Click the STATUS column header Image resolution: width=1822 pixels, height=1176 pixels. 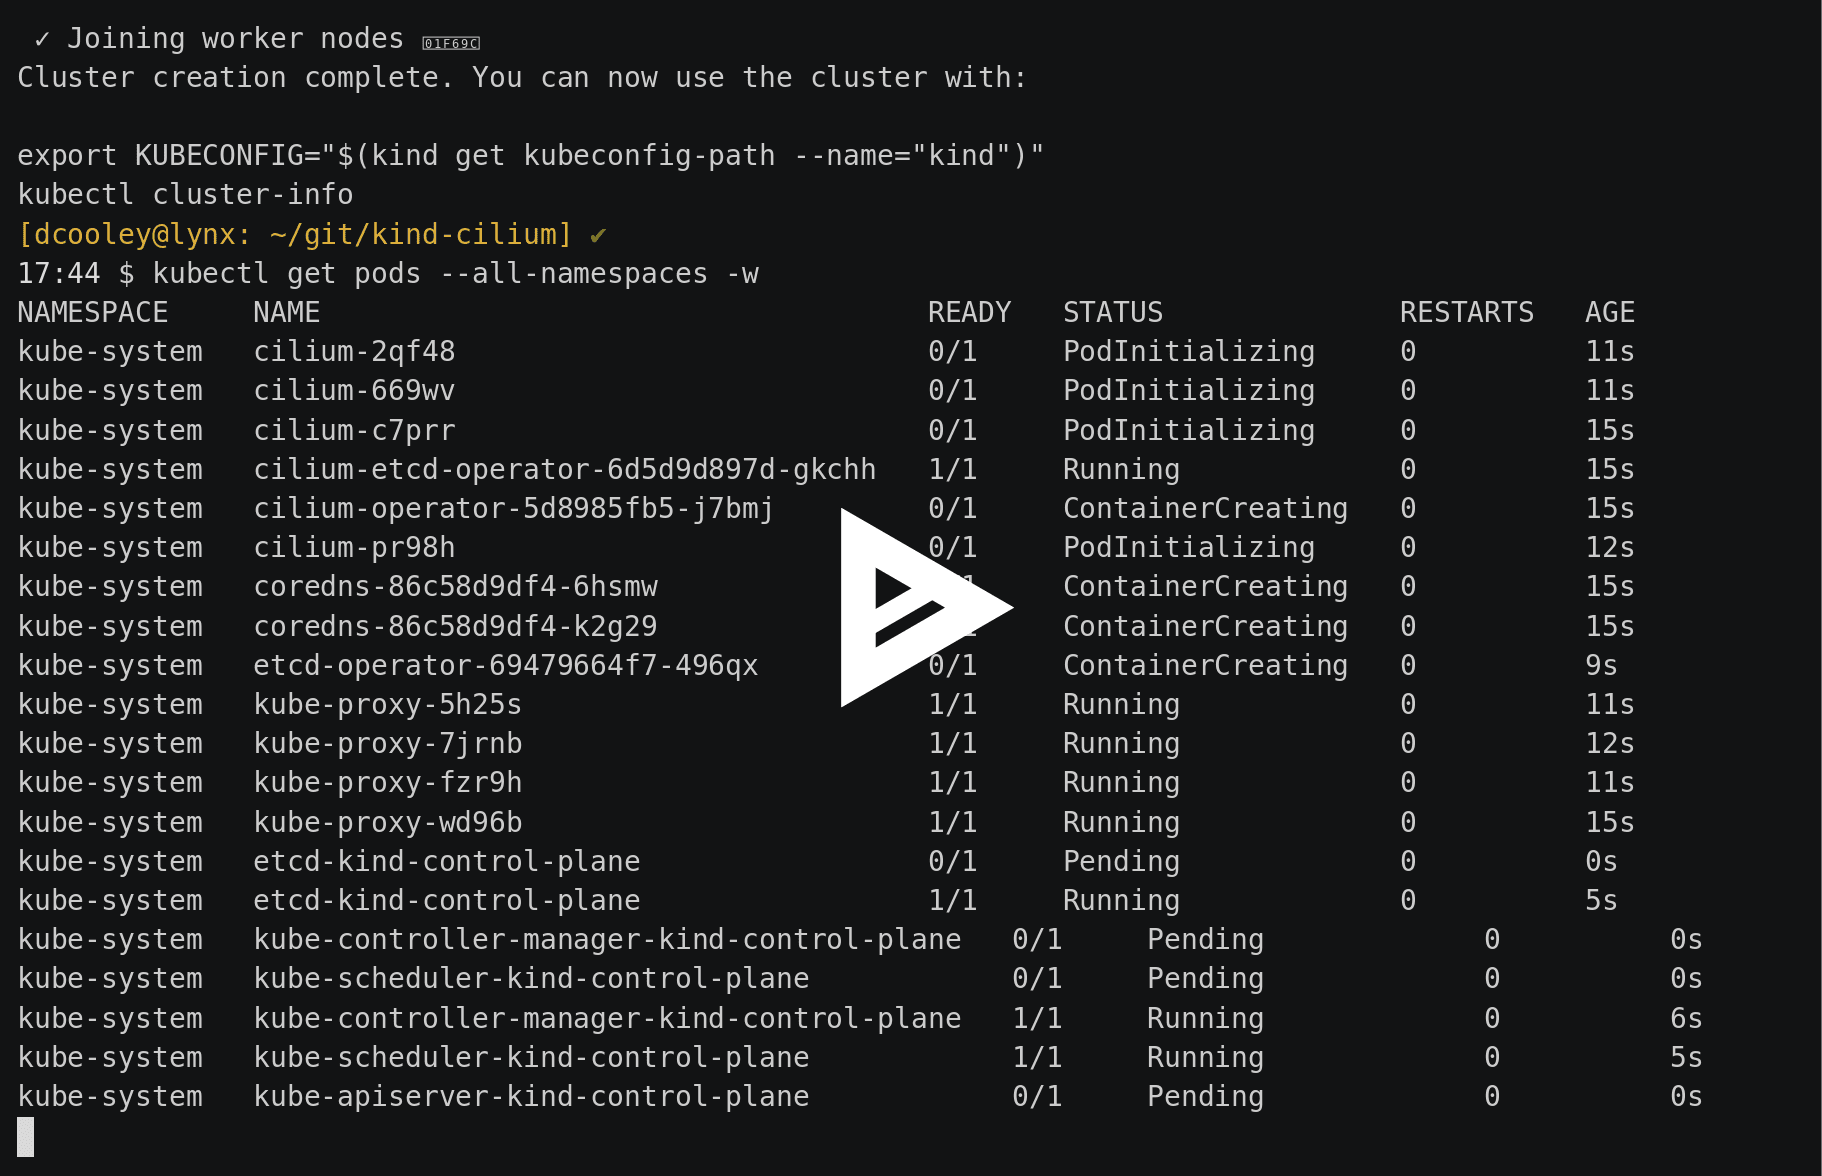pyautogui.click(x=1113, y=313)
